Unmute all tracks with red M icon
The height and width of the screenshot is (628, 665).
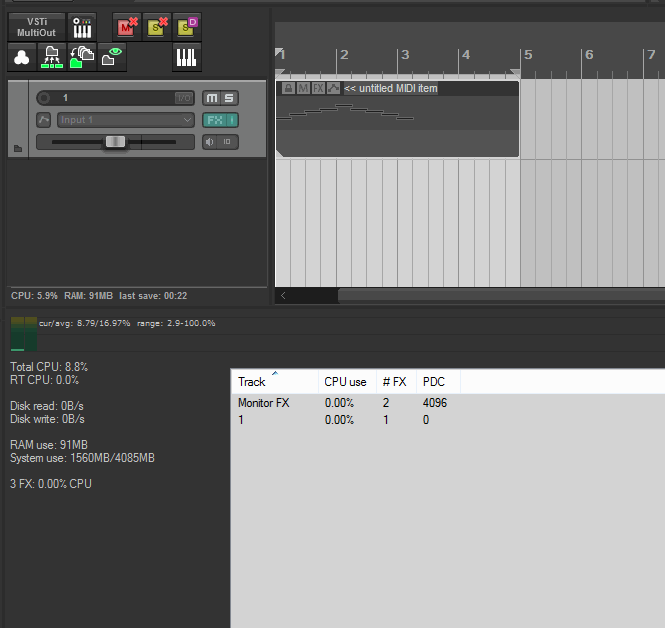(127, 27)
